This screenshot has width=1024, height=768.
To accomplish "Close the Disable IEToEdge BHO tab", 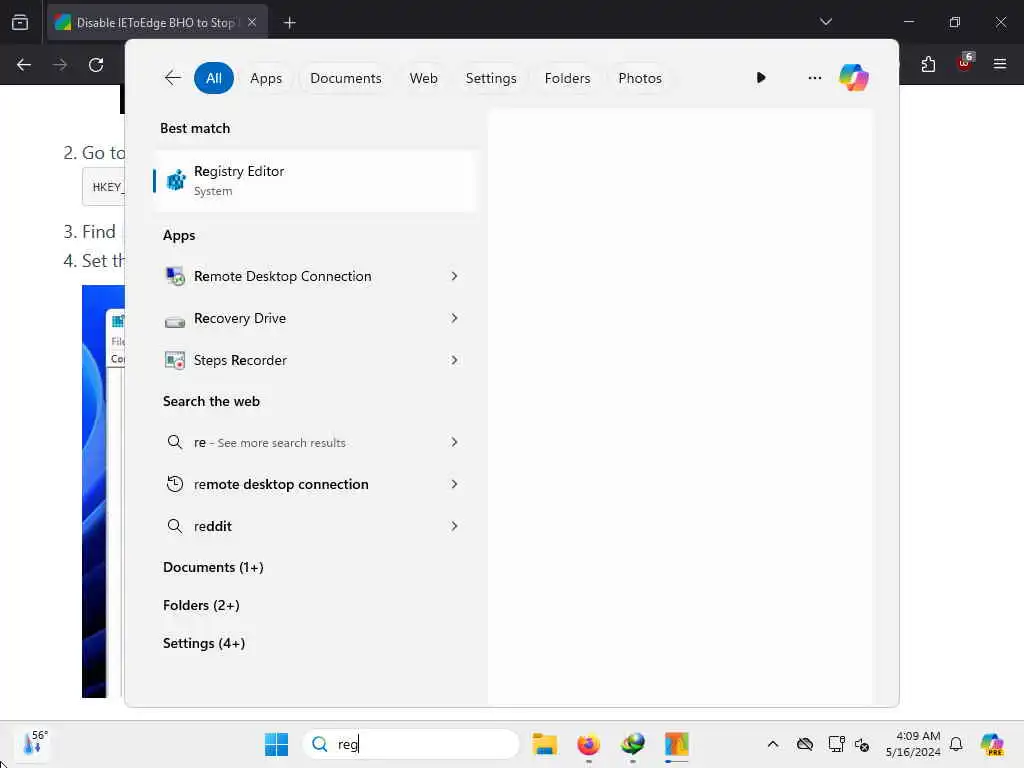I will pos(252,22).
